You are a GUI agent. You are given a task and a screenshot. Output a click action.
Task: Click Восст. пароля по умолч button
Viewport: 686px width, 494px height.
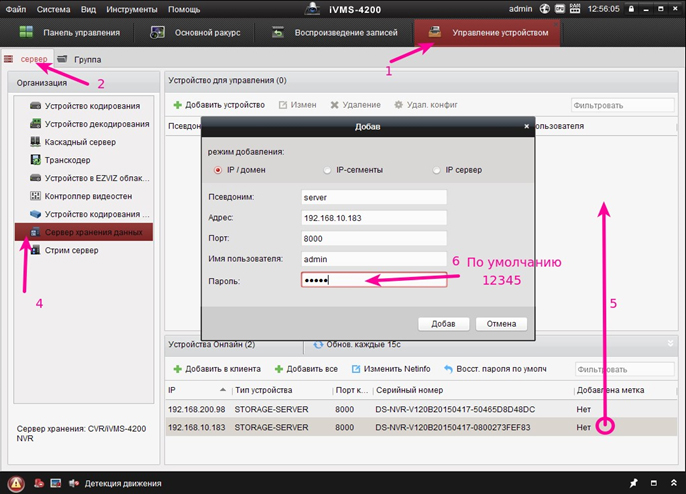[x=495, y=369]
